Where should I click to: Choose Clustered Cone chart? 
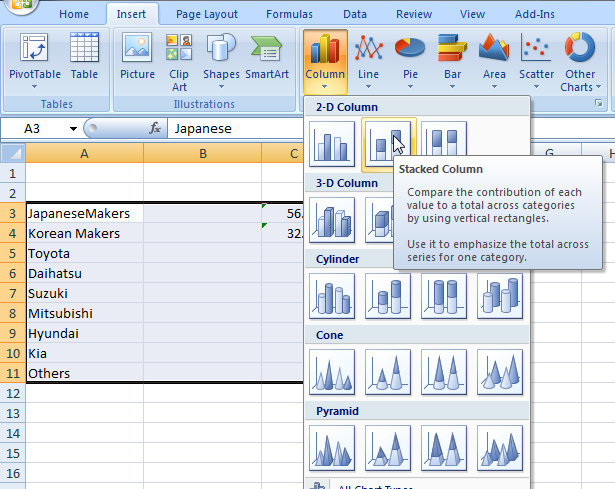coord(332,372)
